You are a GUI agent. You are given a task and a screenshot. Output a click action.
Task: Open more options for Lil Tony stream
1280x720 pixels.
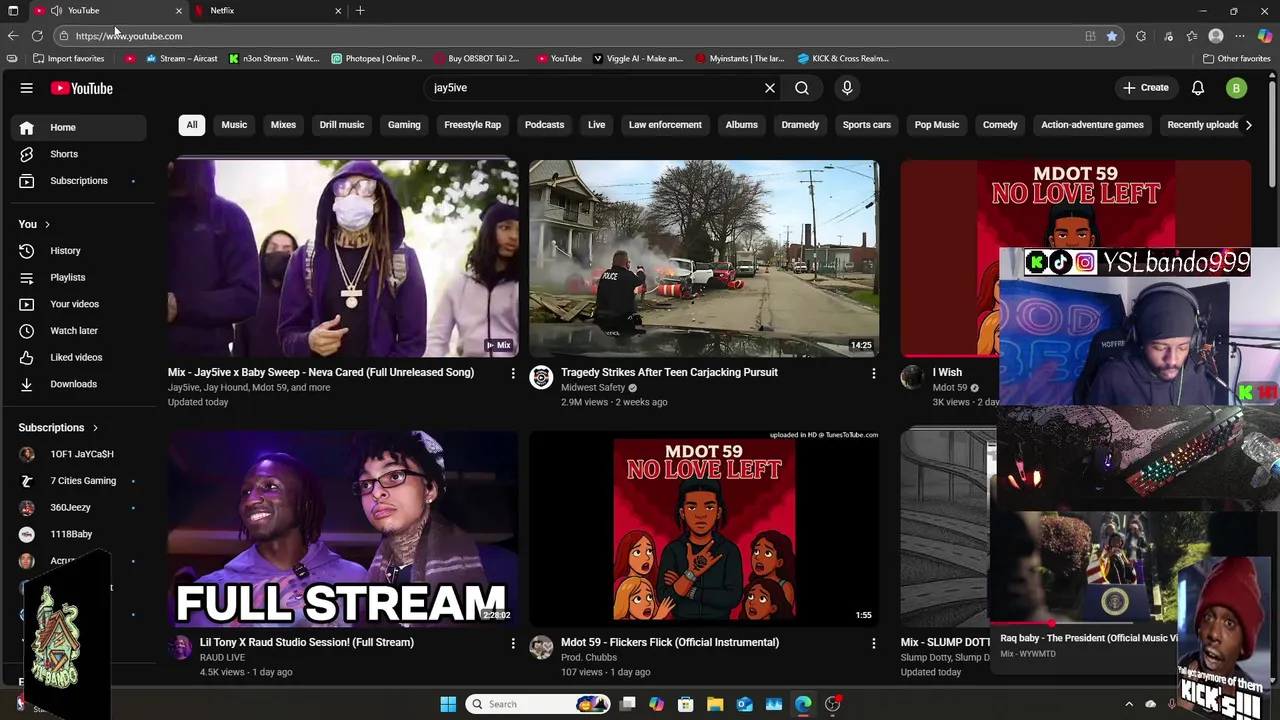click(513, 643)
